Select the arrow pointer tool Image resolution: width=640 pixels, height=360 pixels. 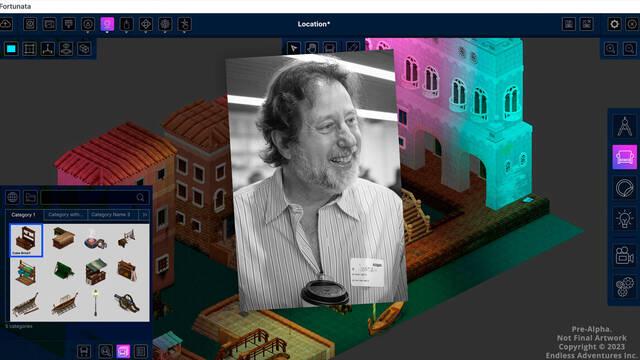tap(293, 48)
